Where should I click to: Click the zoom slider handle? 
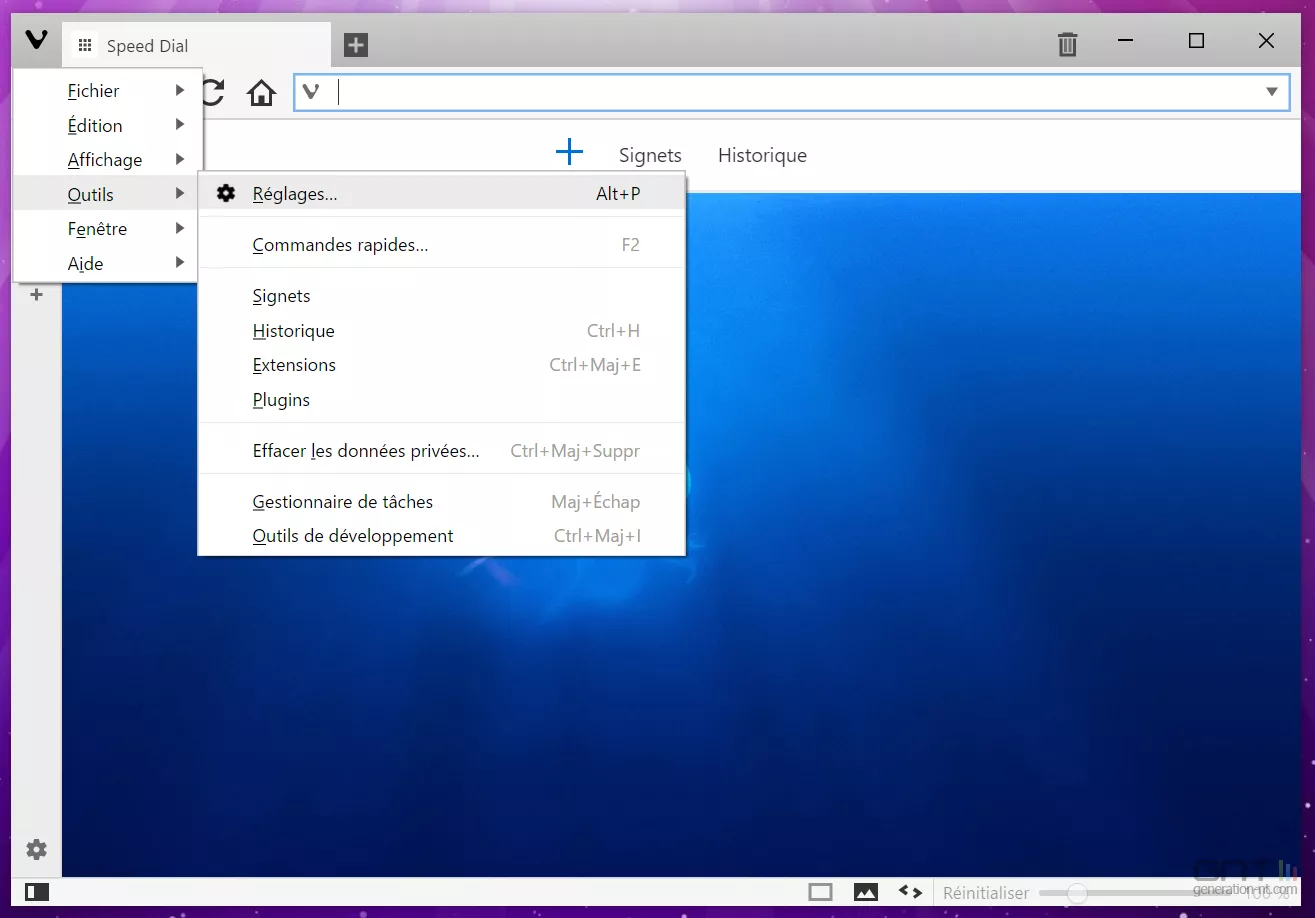[1077, 893]
